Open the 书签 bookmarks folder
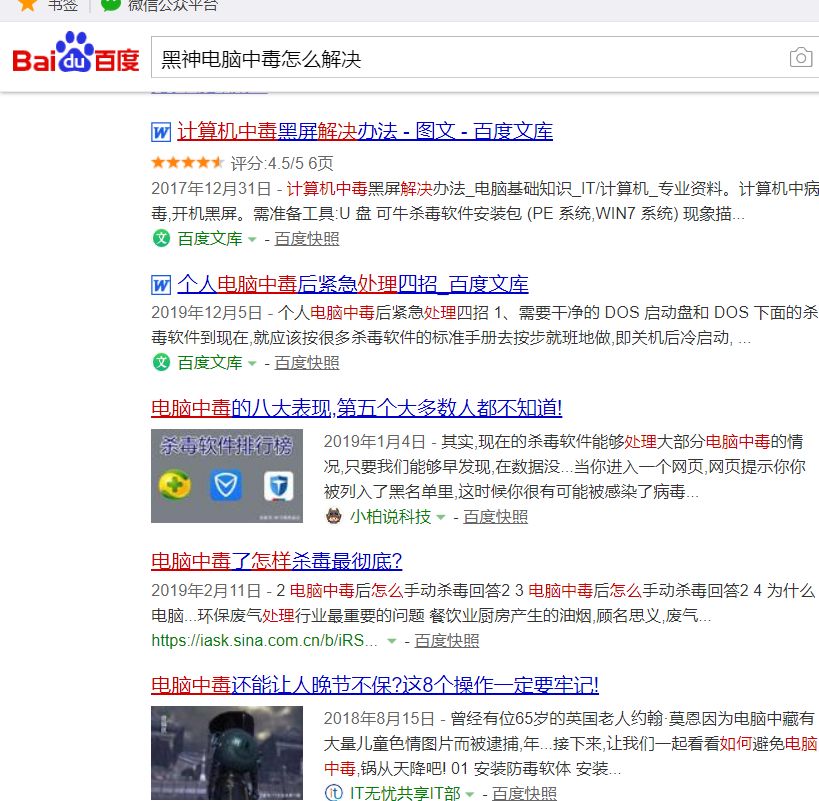The height and width of the screenshot is (801, 819). click(x=62, y=5)
